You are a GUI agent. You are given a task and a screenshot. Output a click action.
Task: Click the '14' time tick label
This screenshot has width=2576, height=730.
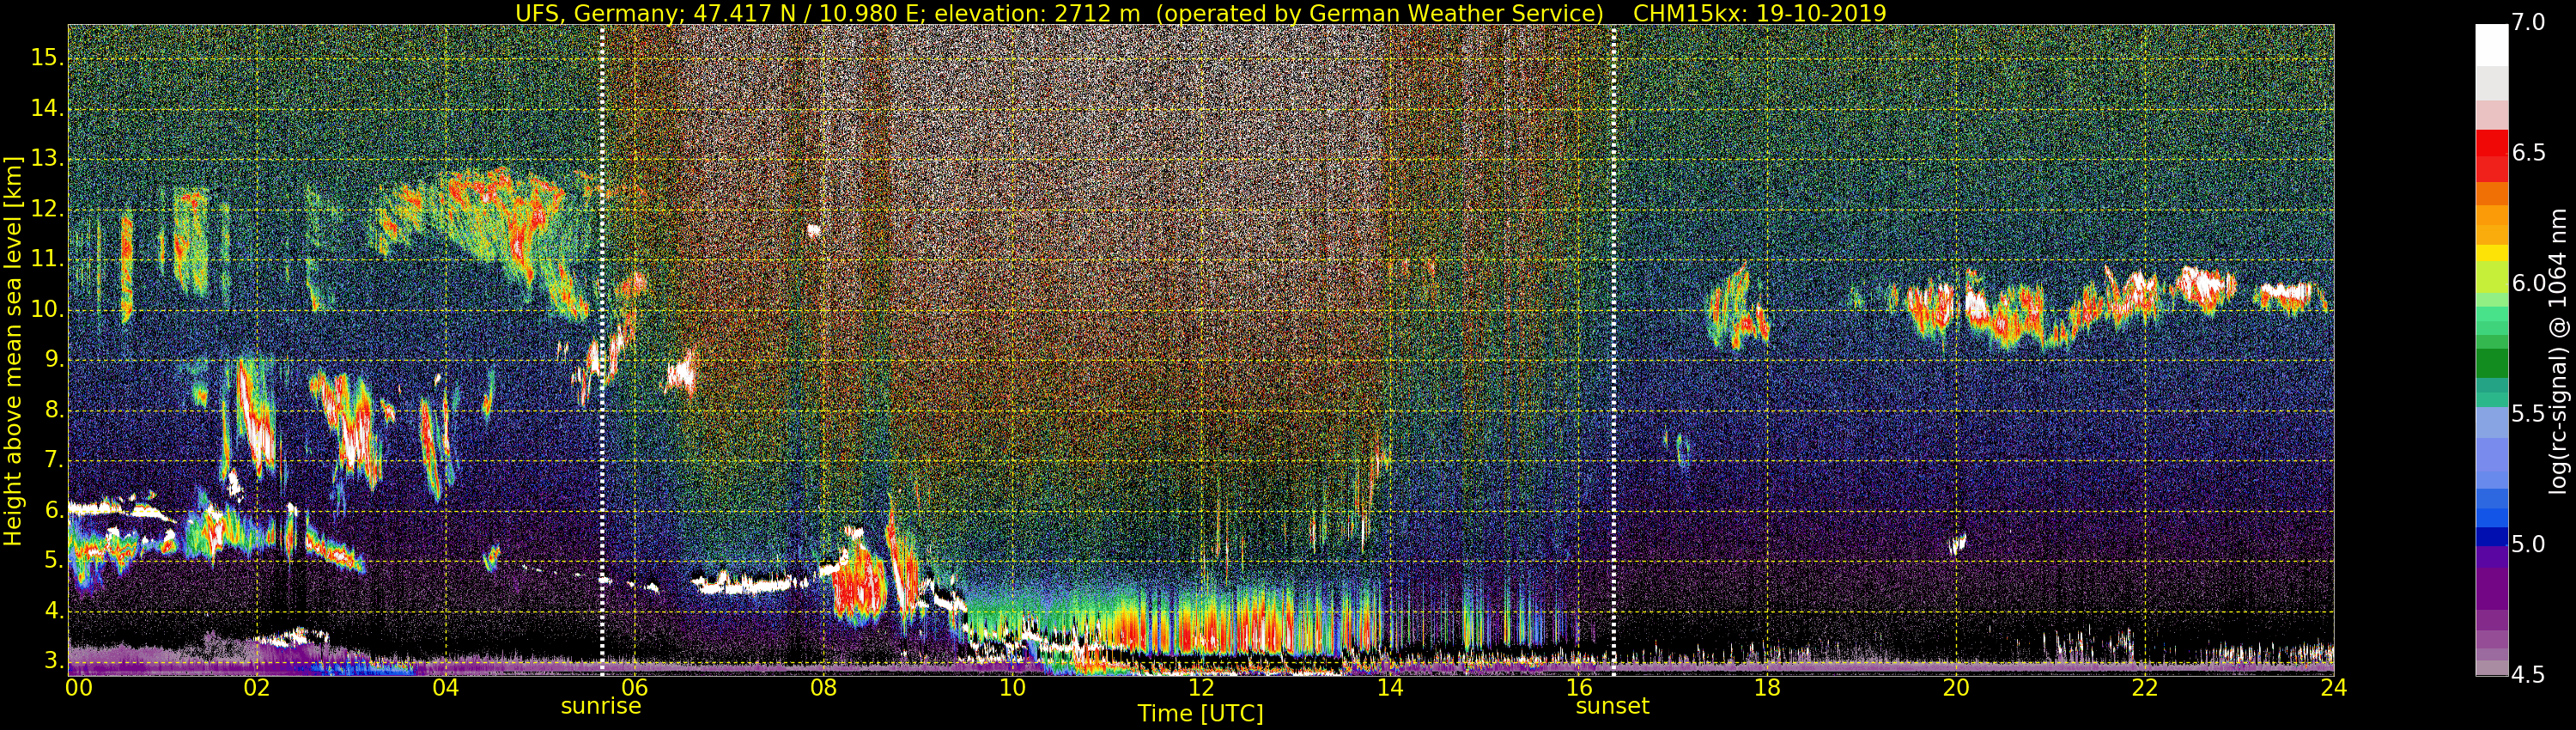(x=1390, y=688)
